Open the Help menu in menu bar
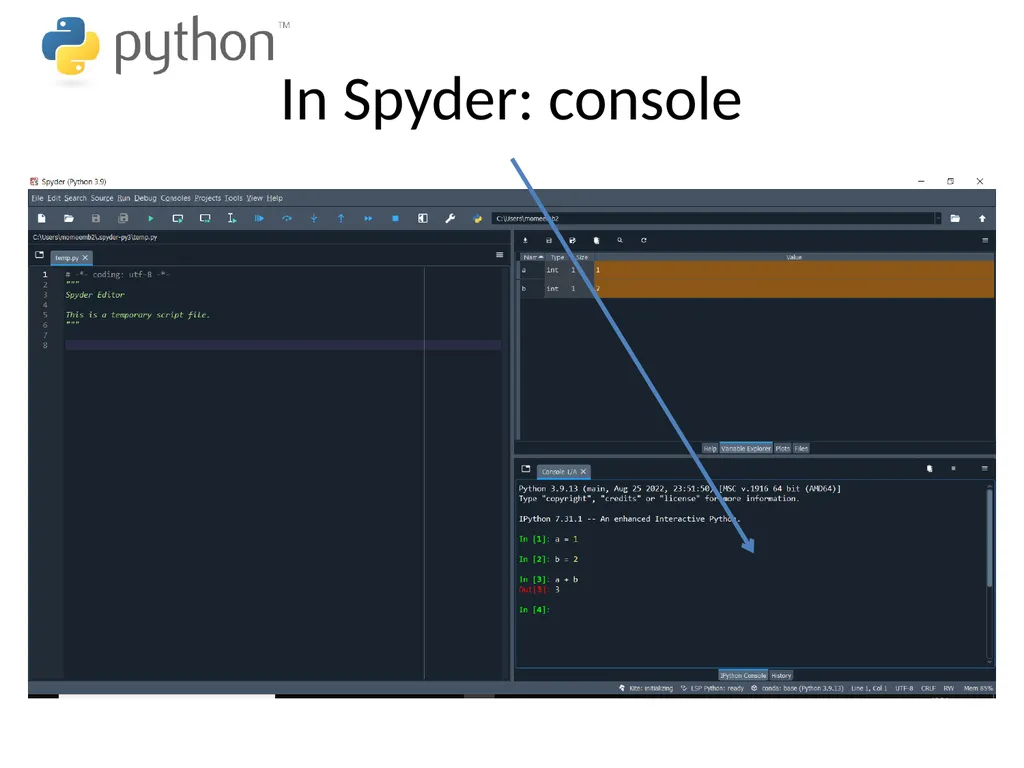 pos(274,199)
